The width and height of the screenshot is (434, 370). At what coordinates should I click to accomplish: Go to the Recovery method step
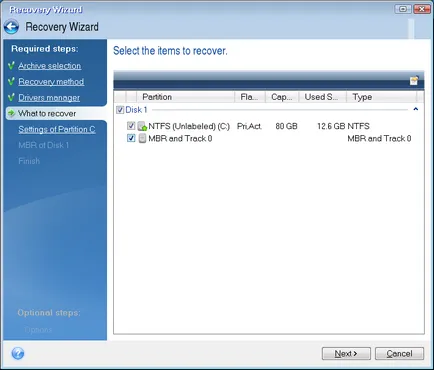51,82
